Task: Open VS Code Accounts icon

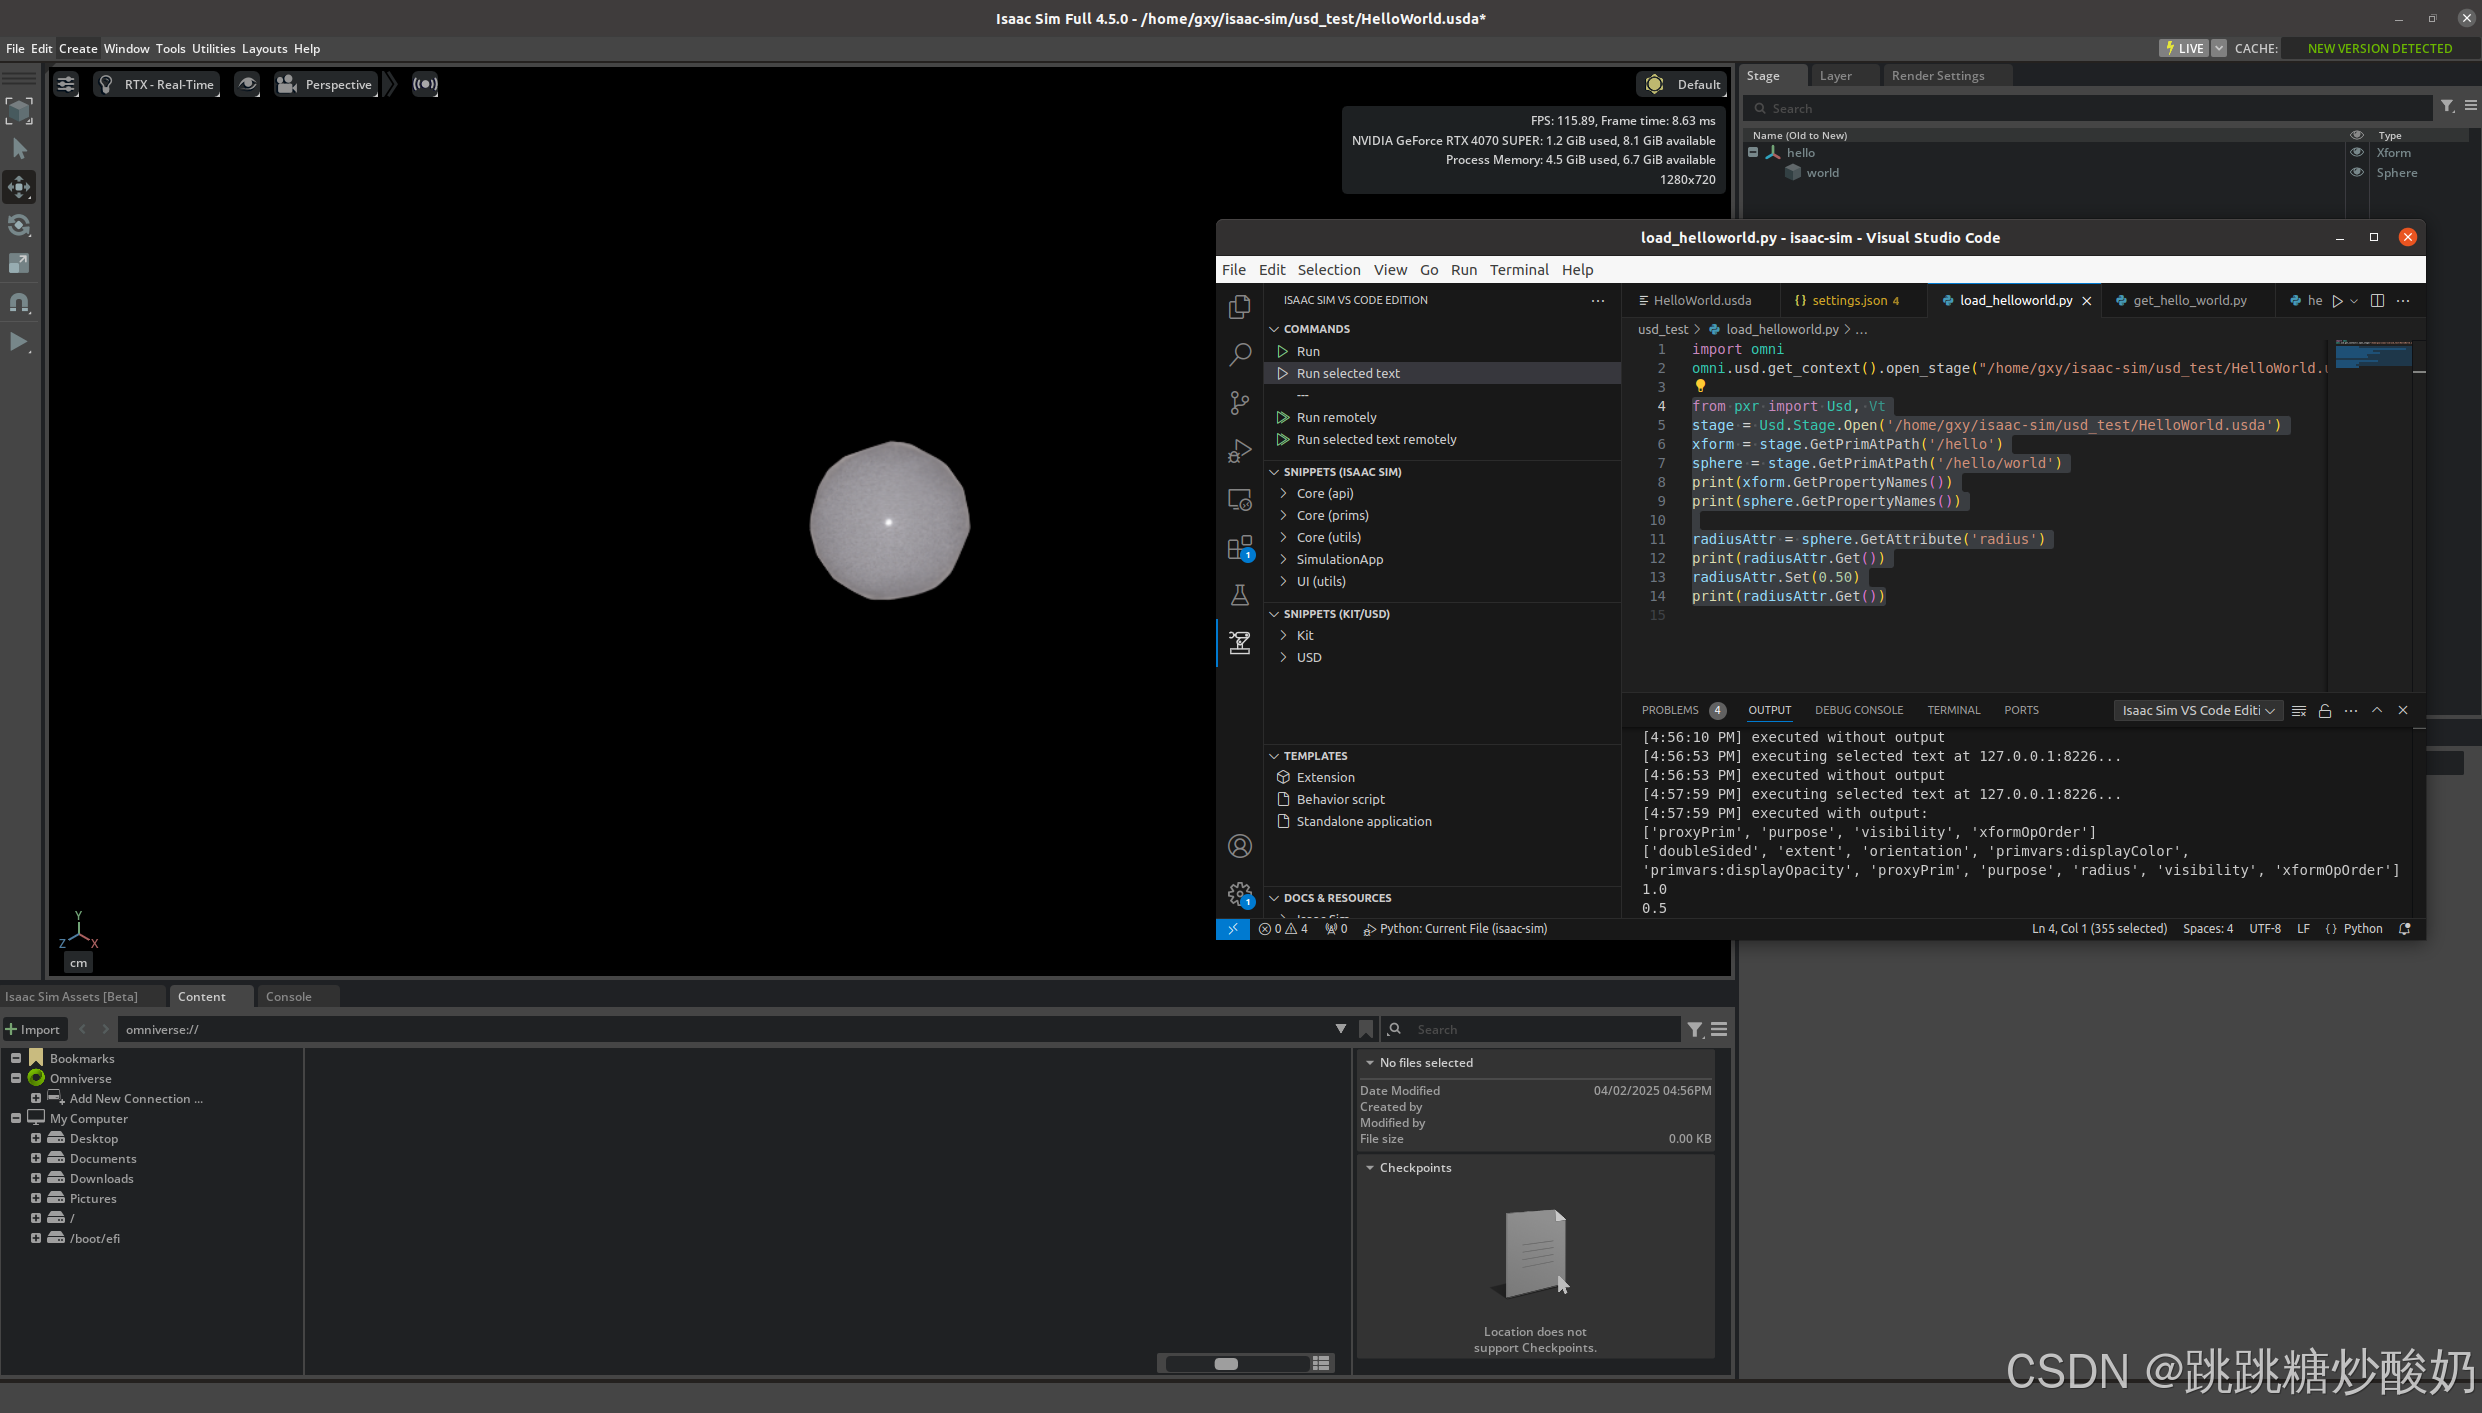Action: coord(1240,846)
